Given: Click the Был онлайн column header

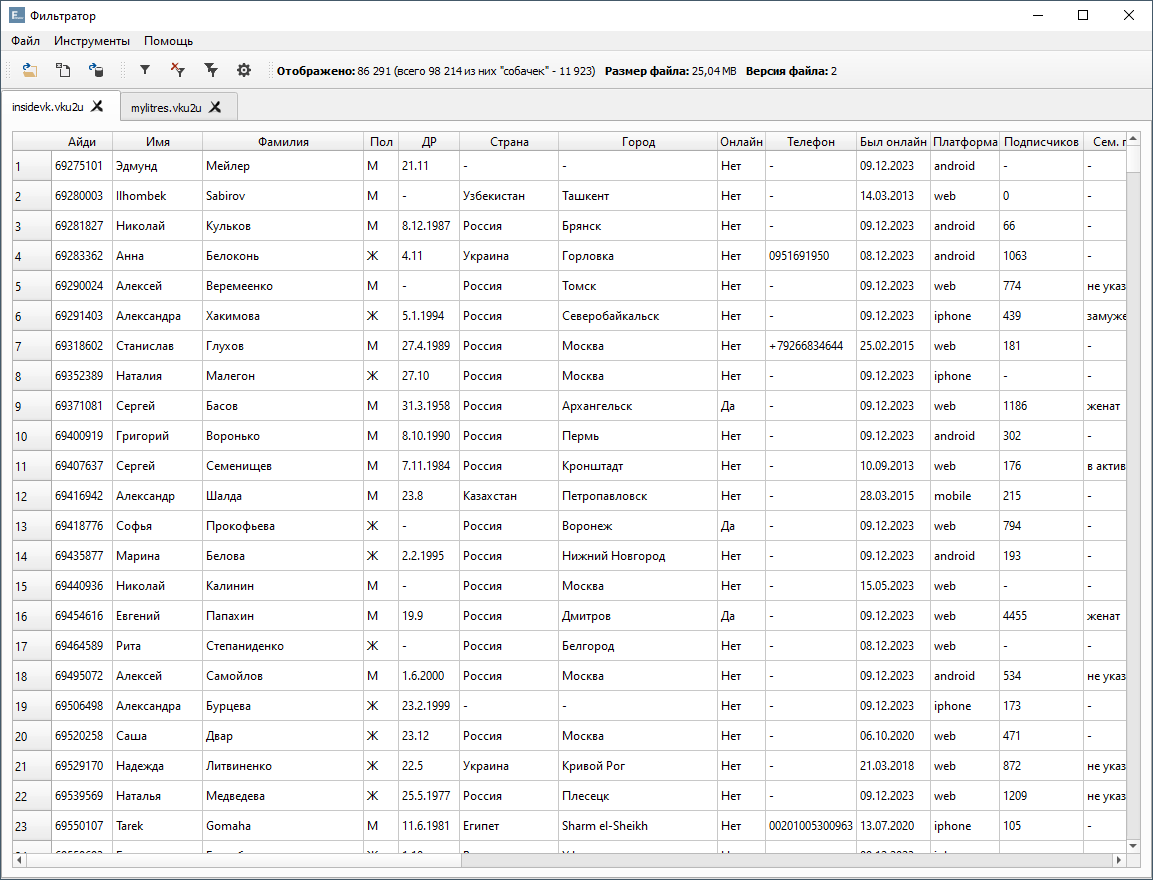Looking at the screenshot, I should pos(893,142).
